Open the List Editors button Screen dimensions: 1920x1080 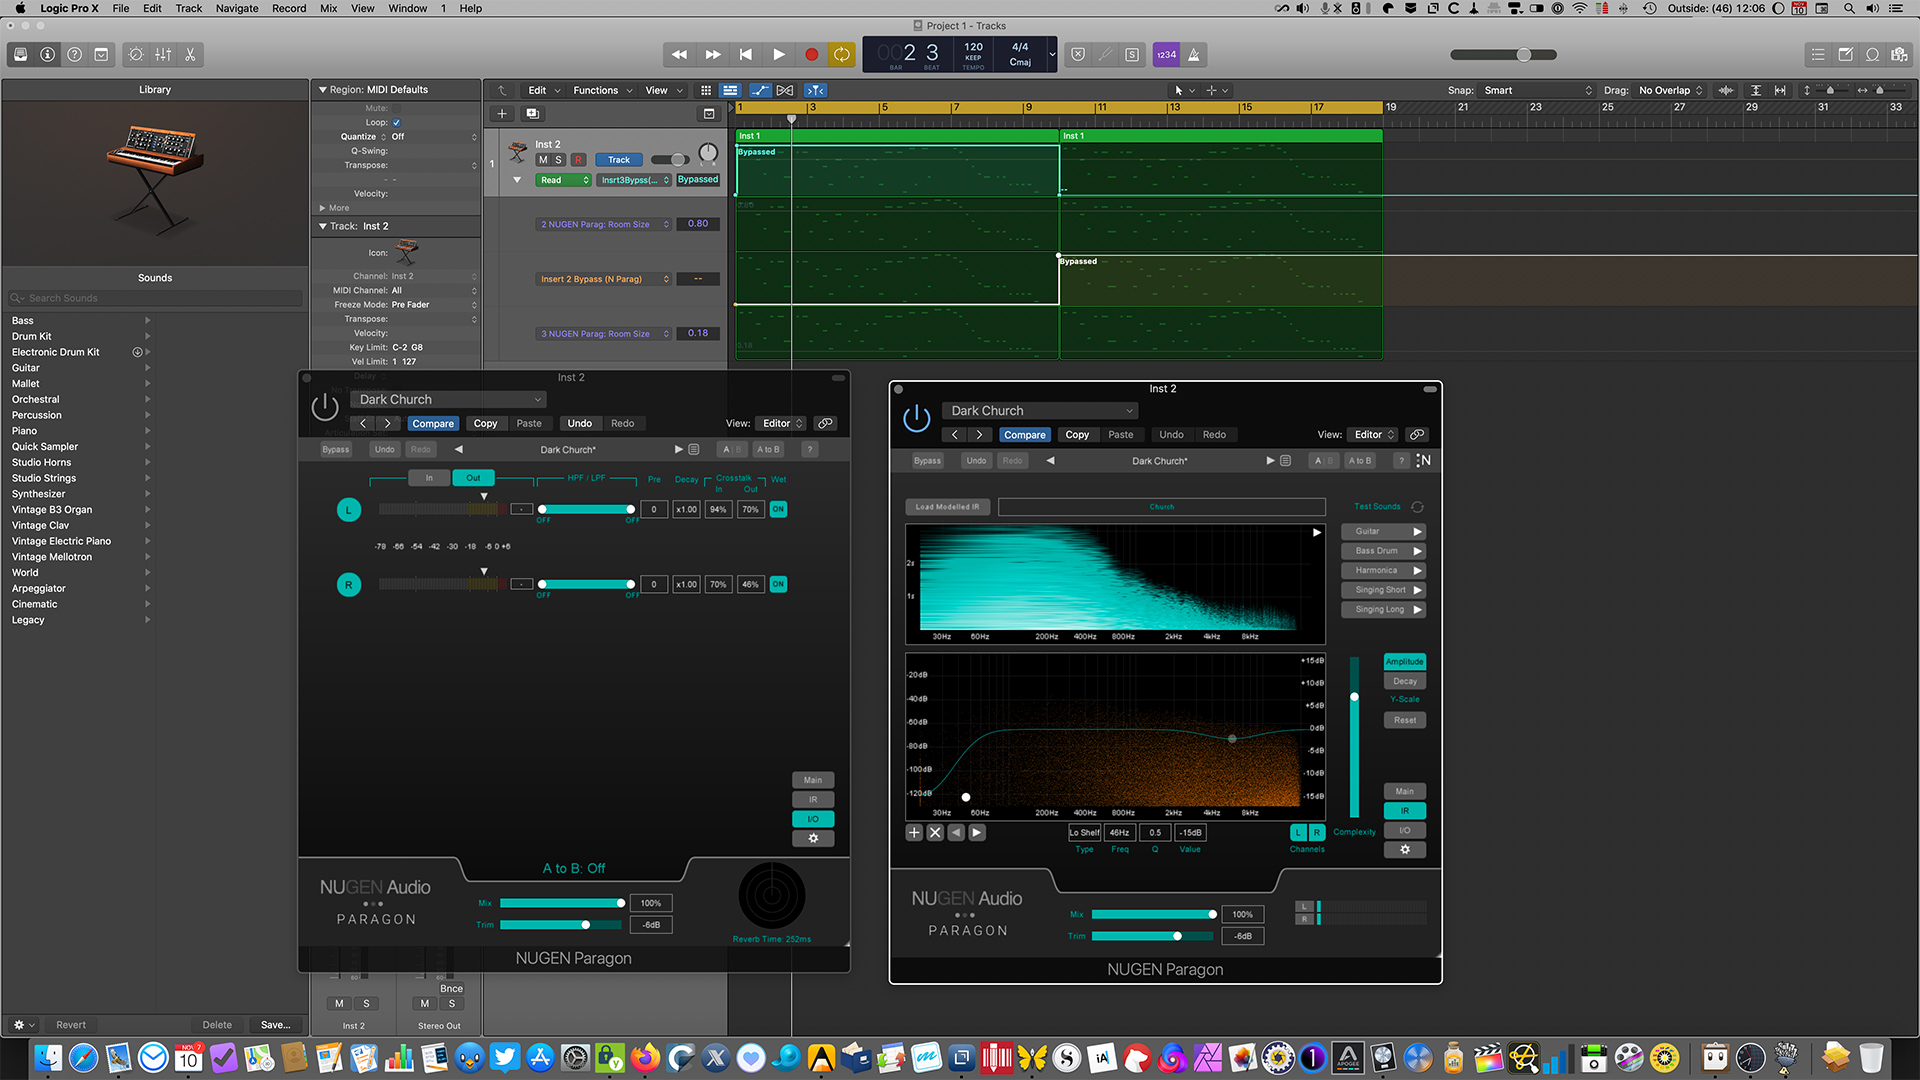point(1818,55)
